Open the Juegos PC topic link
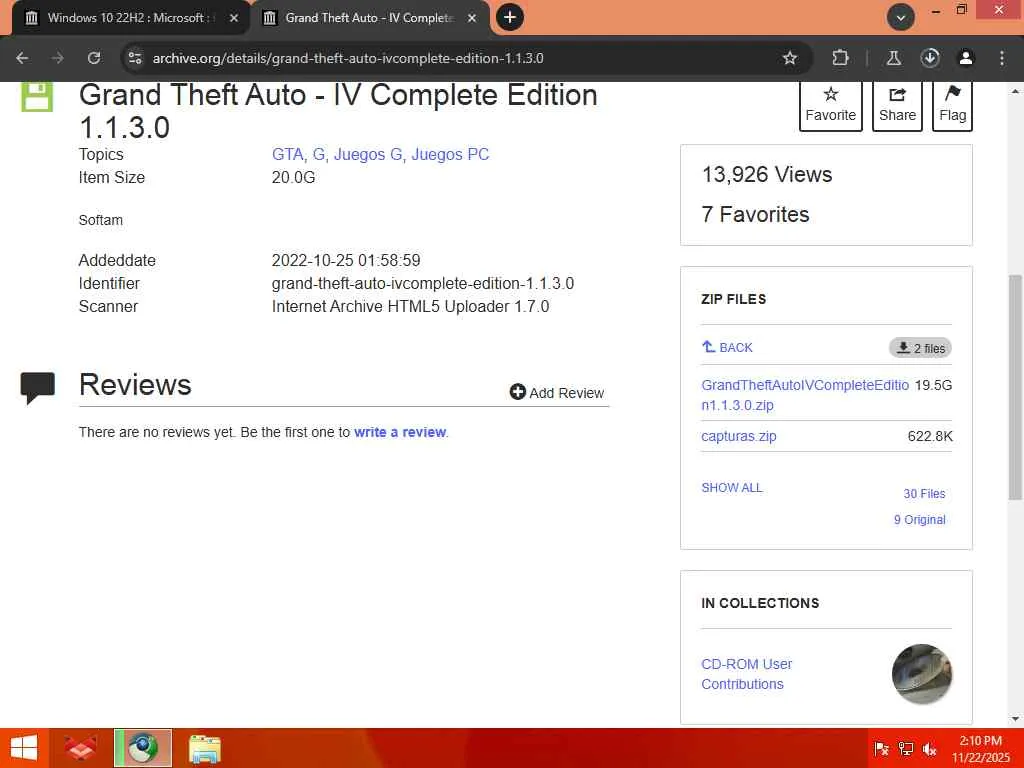Viewport: 1024px width, 768px height. click(450, 155)
